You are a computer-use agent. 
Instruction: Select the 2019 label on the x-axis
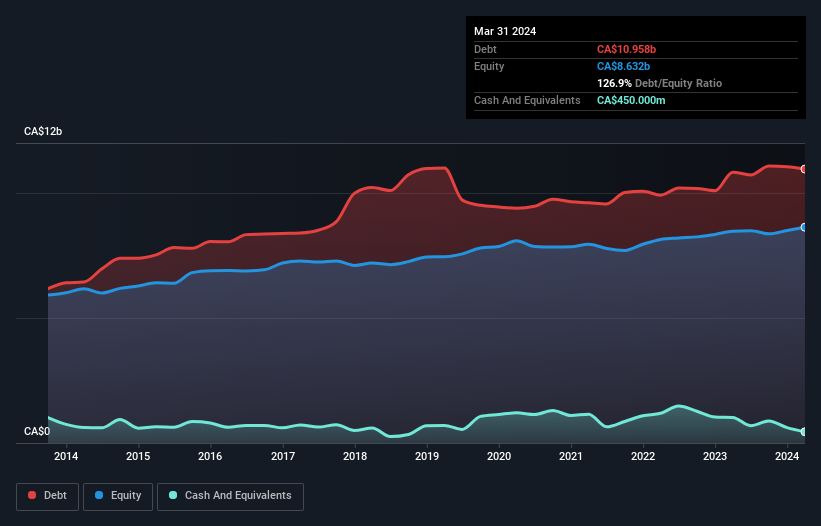(427, 456)
